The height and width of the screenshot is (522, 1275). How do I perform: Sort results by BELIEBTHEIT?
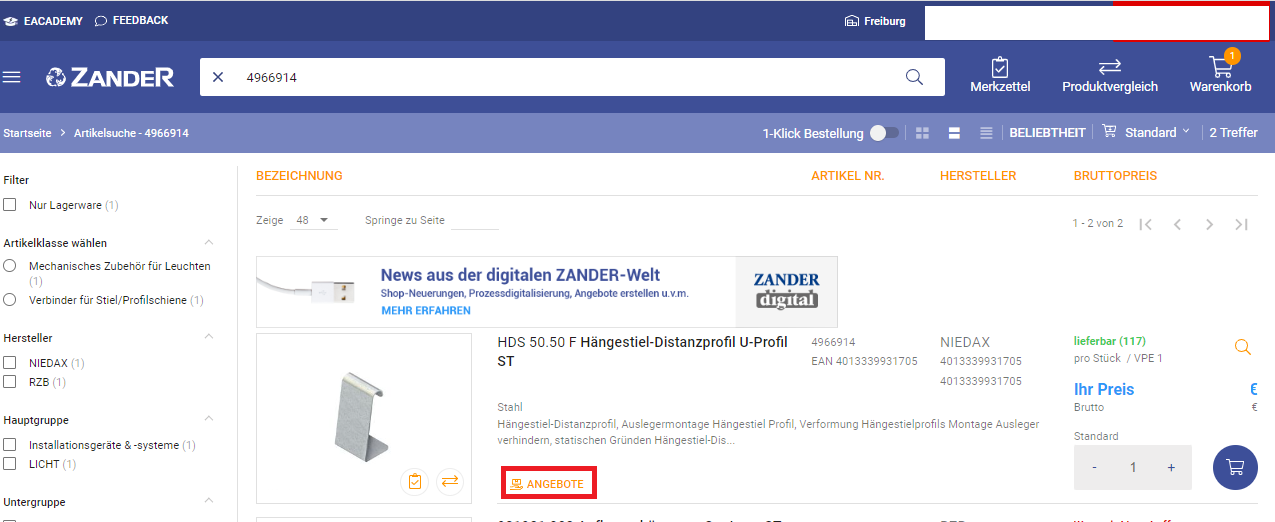1047,132
